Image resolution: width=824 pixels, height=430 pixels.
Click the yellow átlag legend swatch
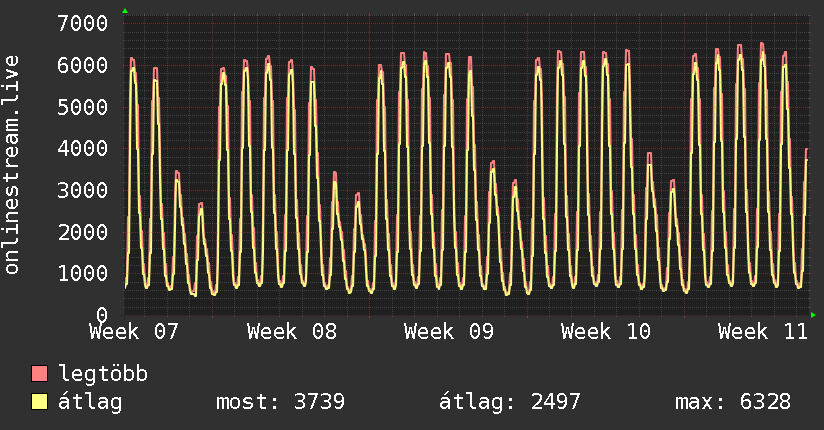39,402
